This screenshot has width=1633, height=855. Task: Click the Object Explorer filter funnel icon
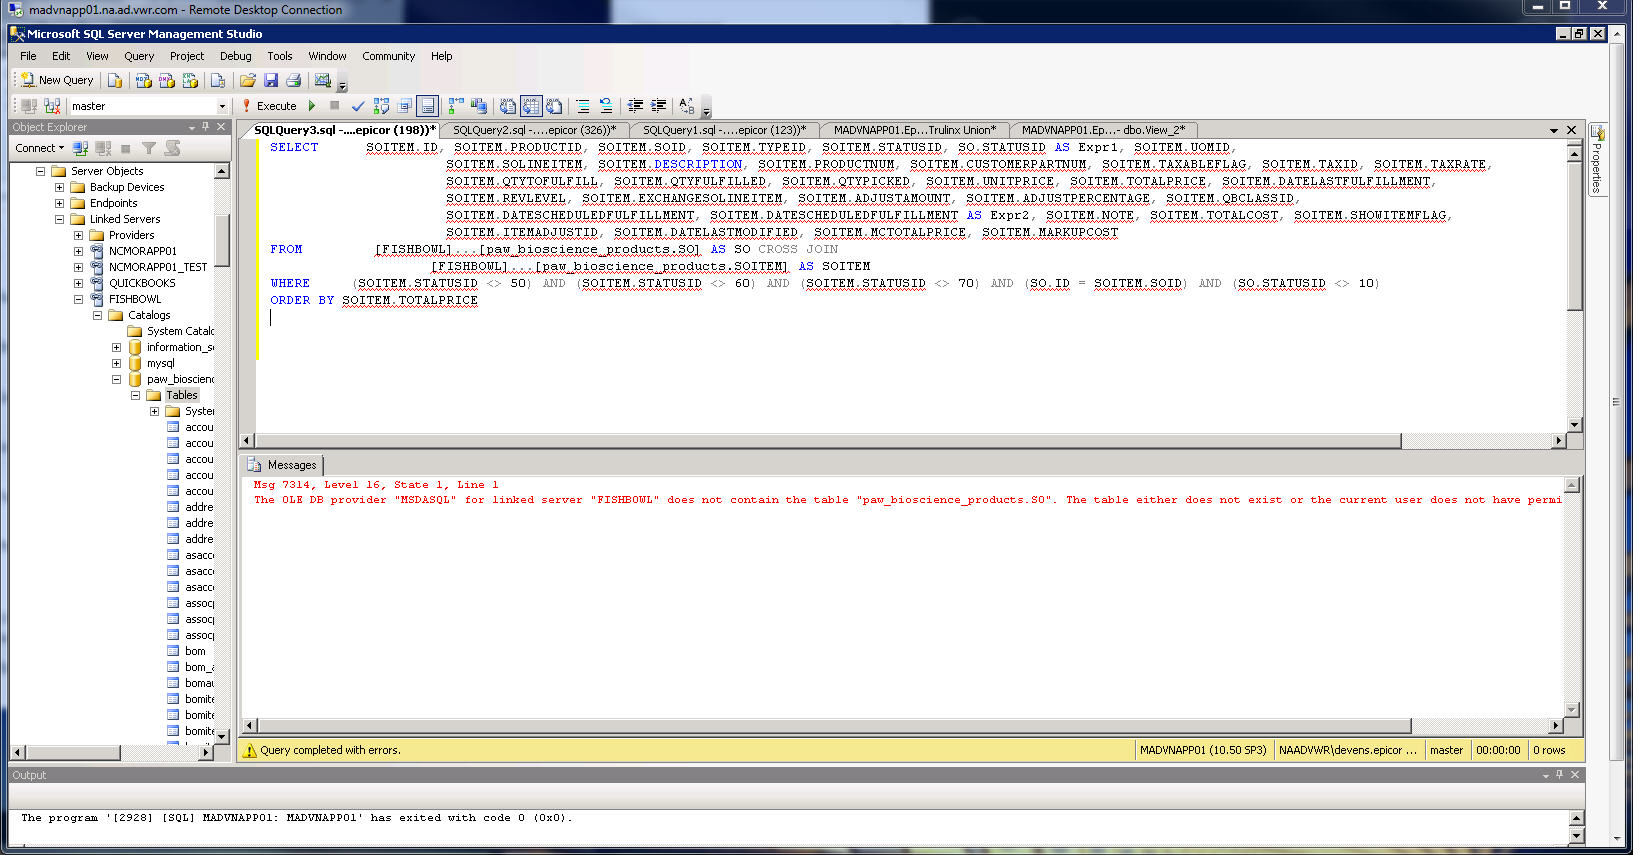(x=148, y=148)
